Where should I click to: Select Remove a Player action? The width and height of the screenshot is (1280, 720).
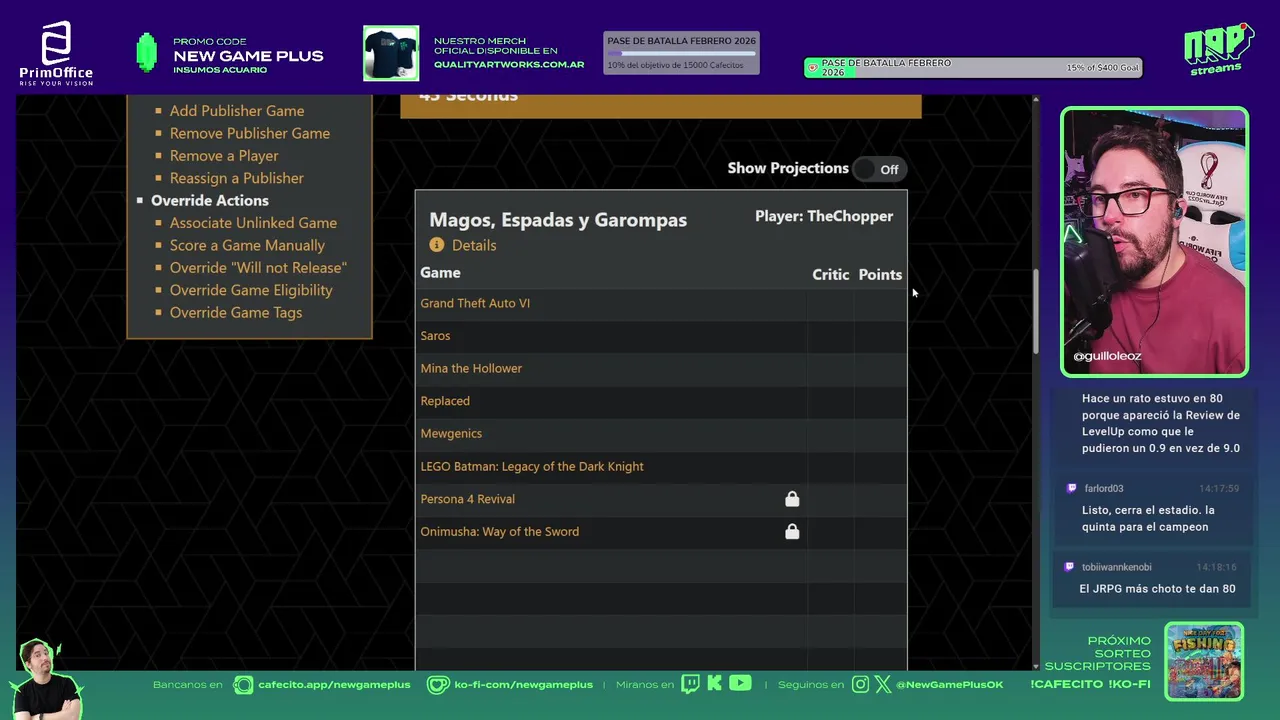(x=224, y=156)
